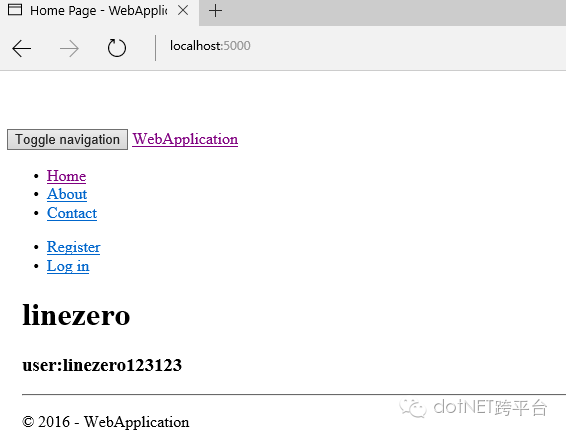Open the WebApplication brand link
This screenshot has height=435, width=566.
pos(185,139)
